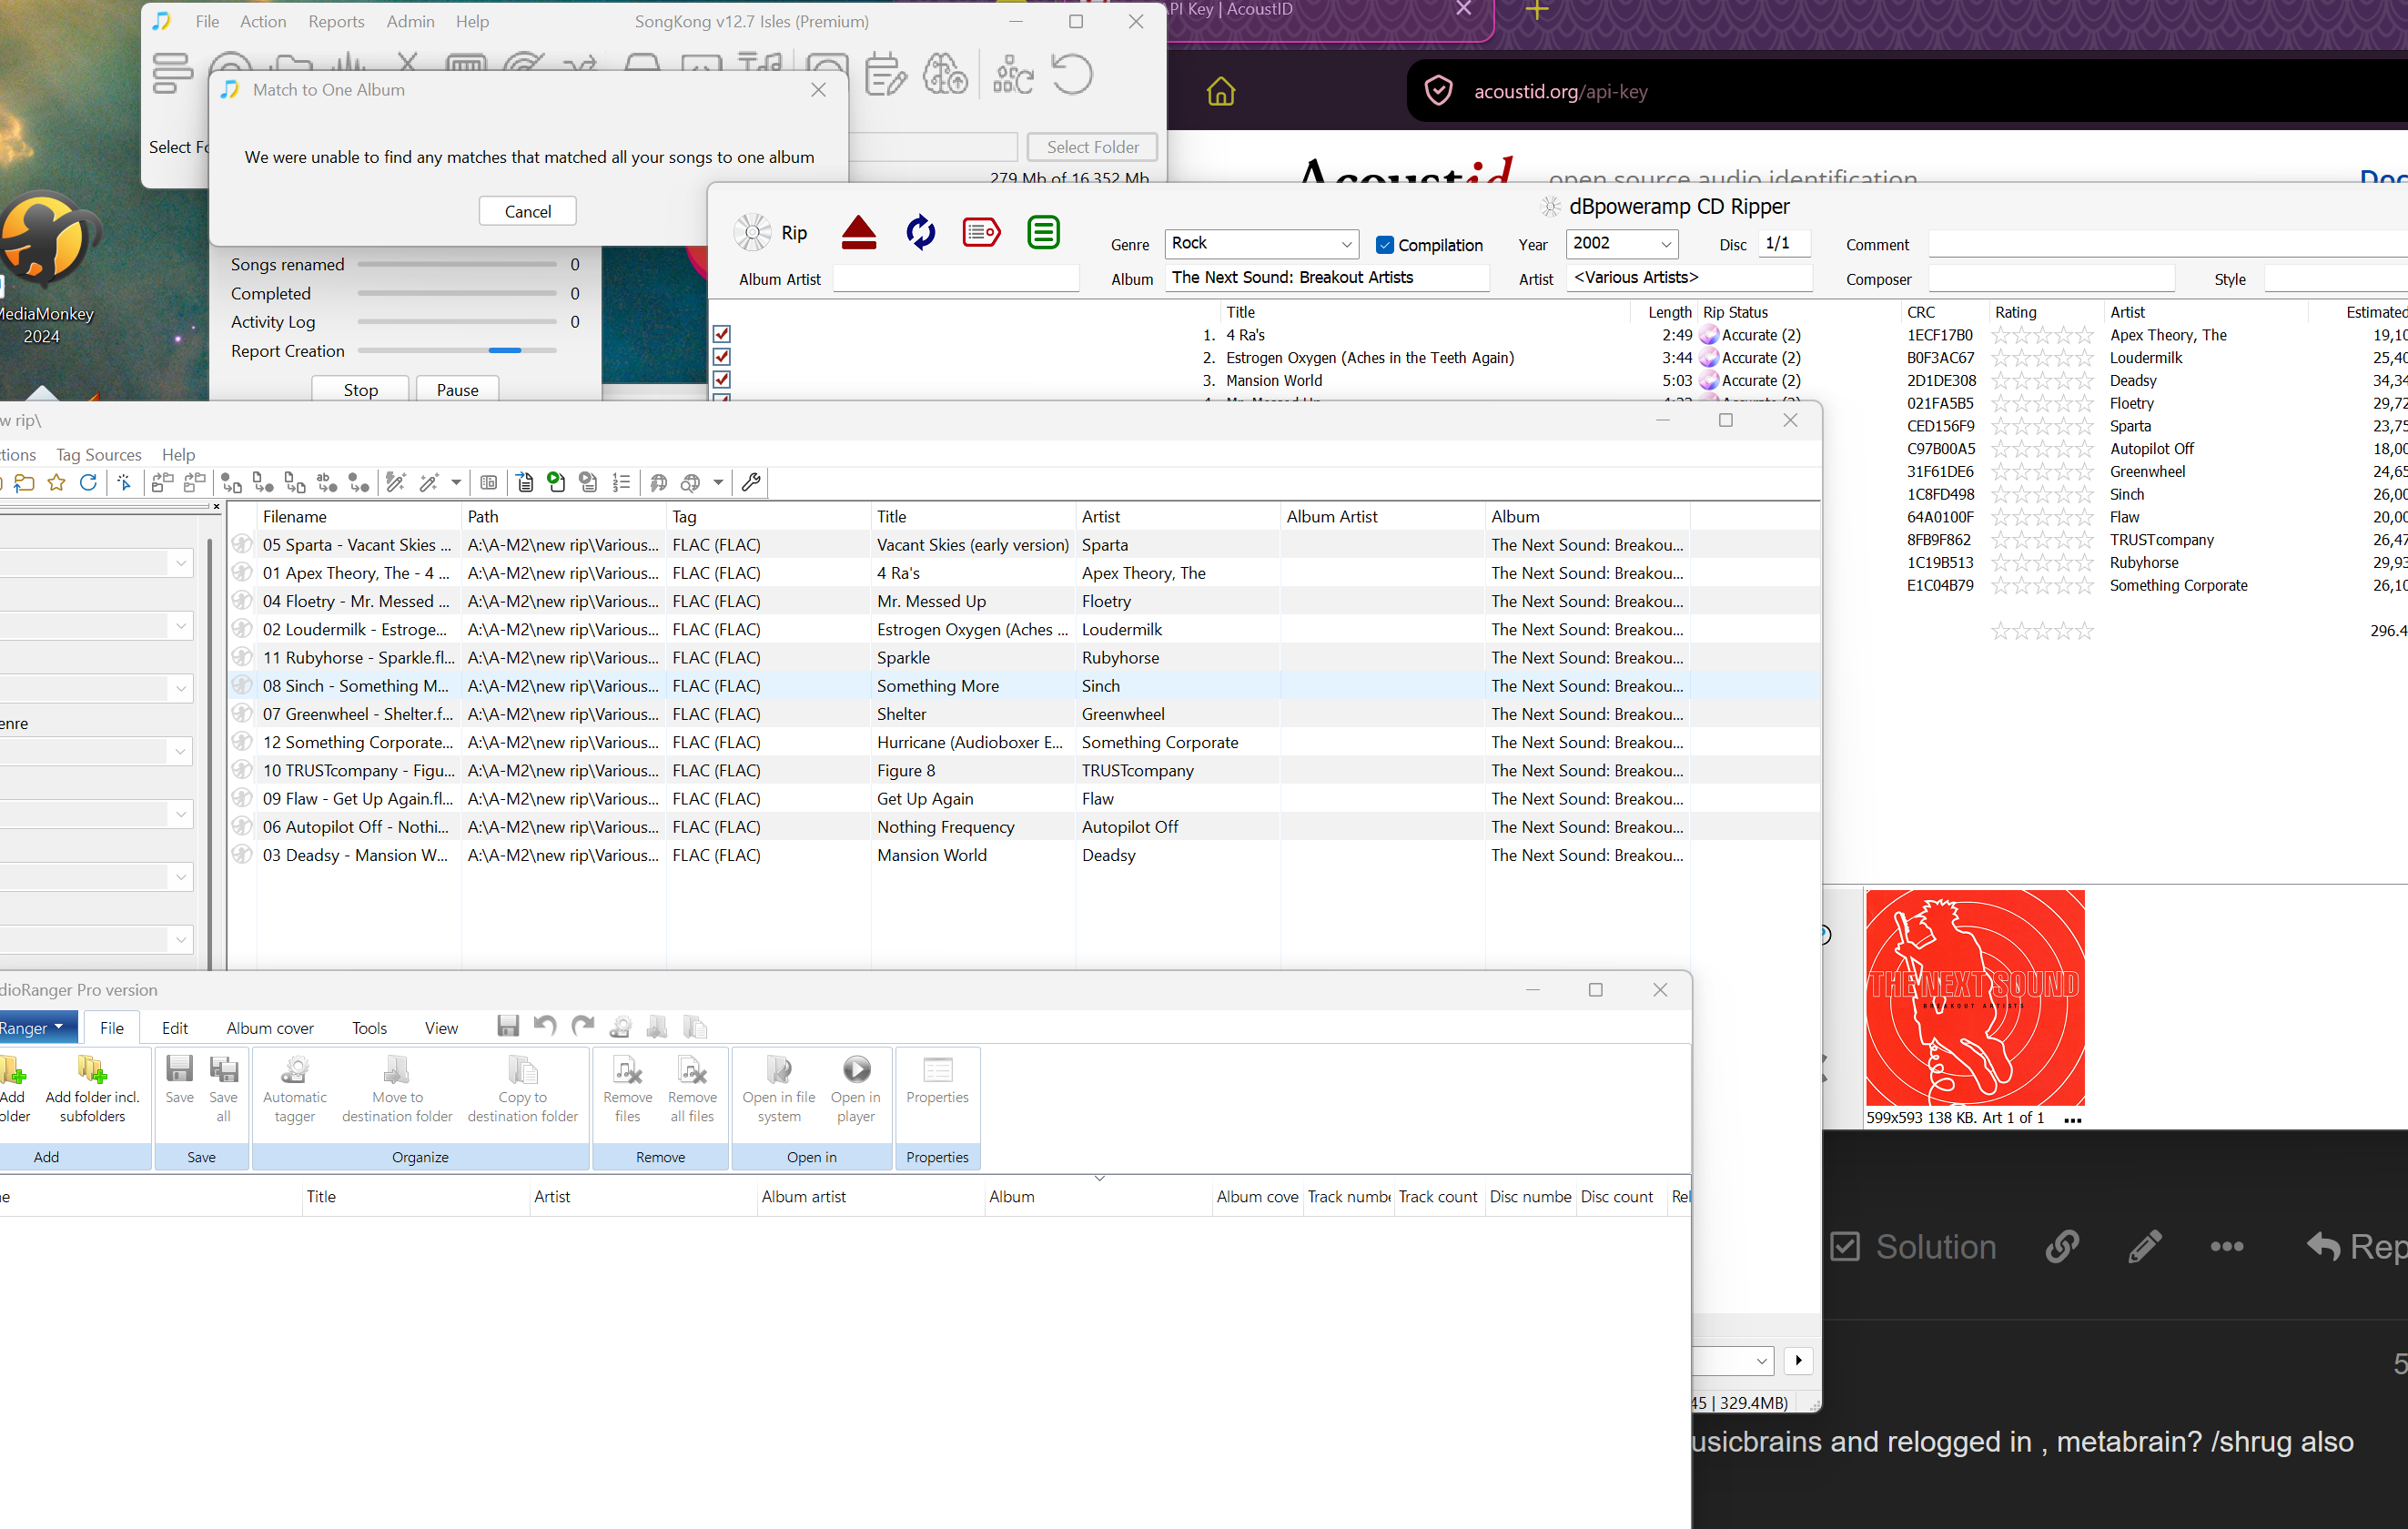
Task: Click the Select Folder button in SongKong
Action: click(1092, 147)
